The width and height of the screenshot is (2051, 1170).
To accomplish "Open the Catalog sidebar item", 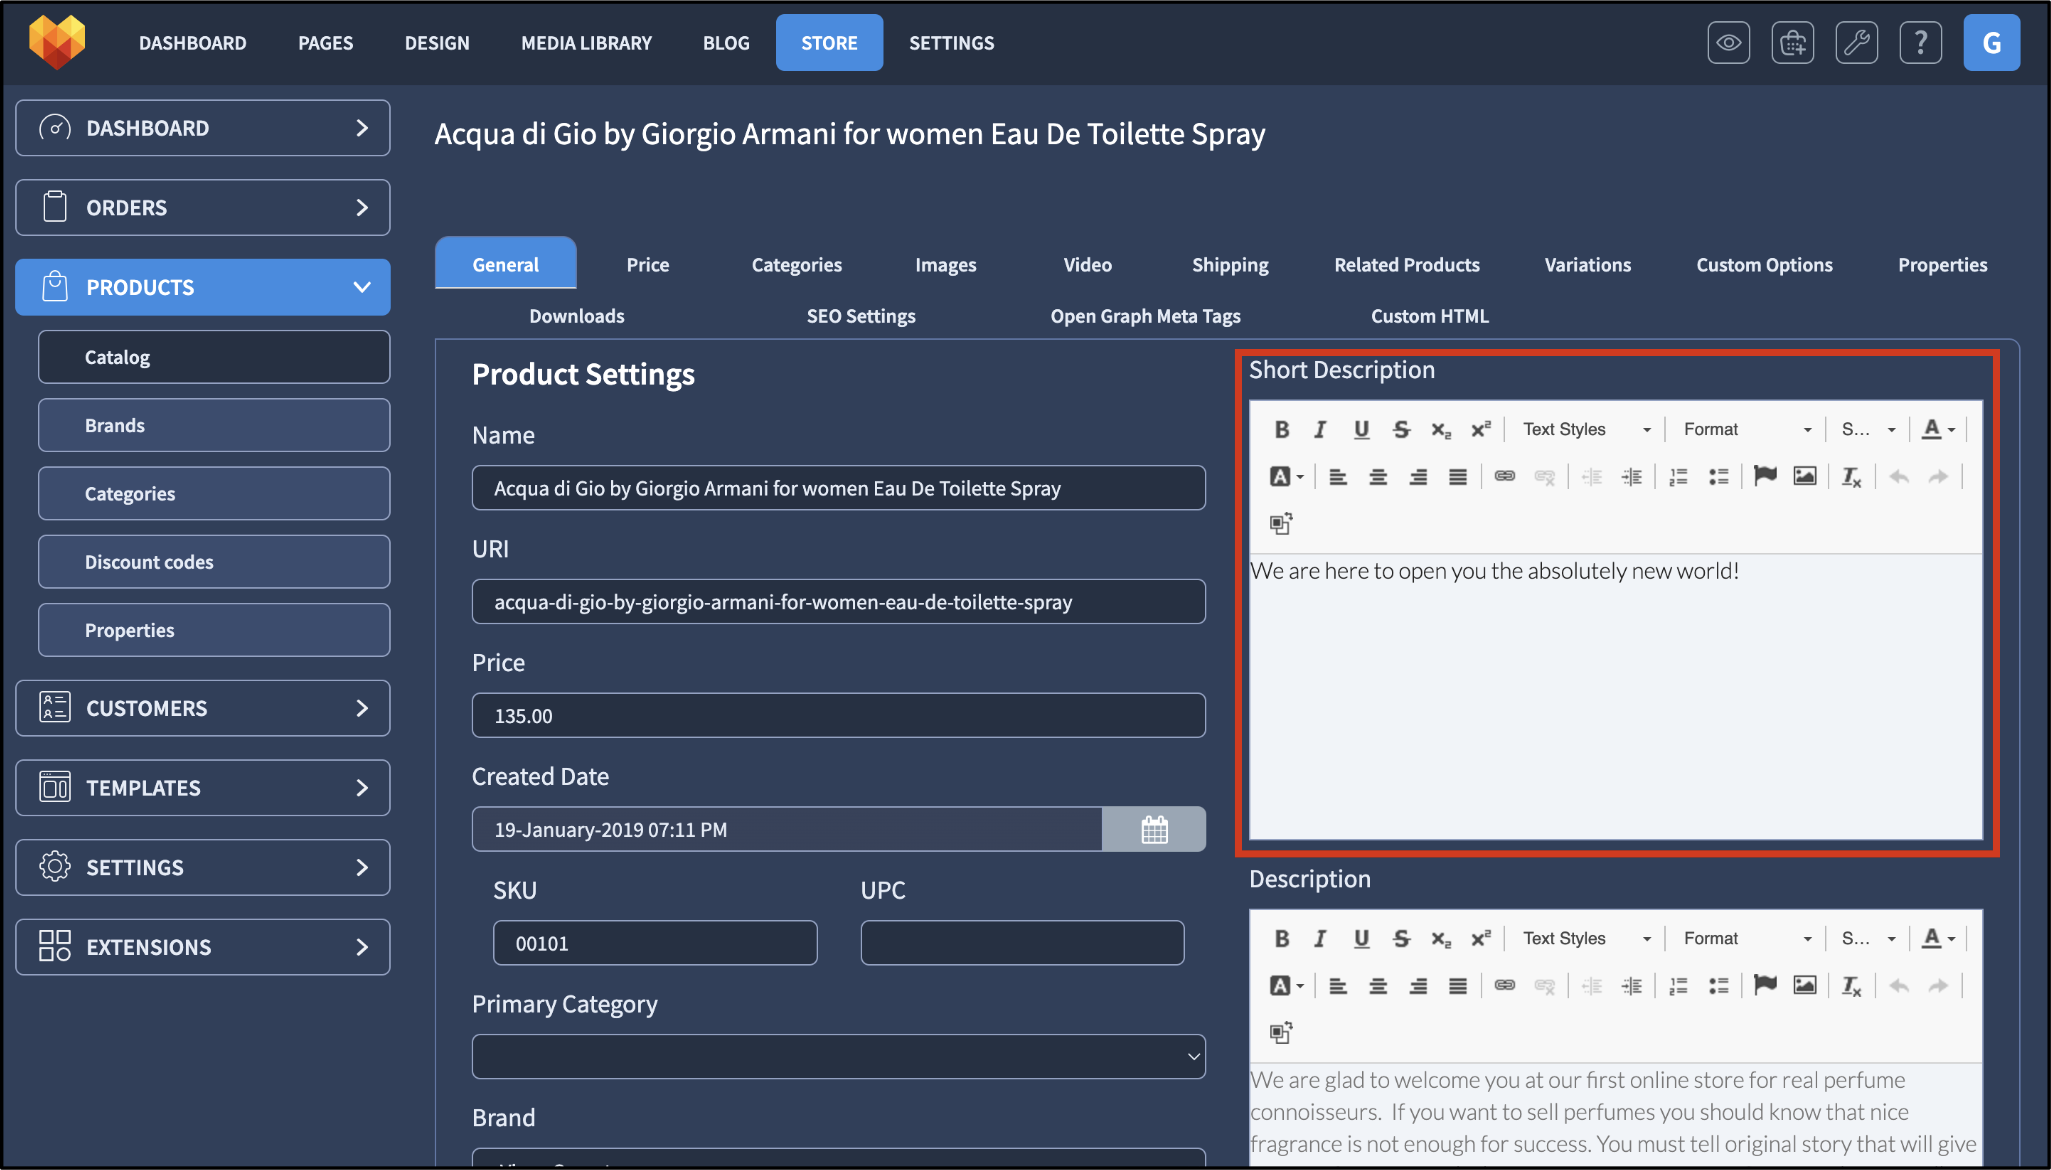I will click(x=214, y=357).
